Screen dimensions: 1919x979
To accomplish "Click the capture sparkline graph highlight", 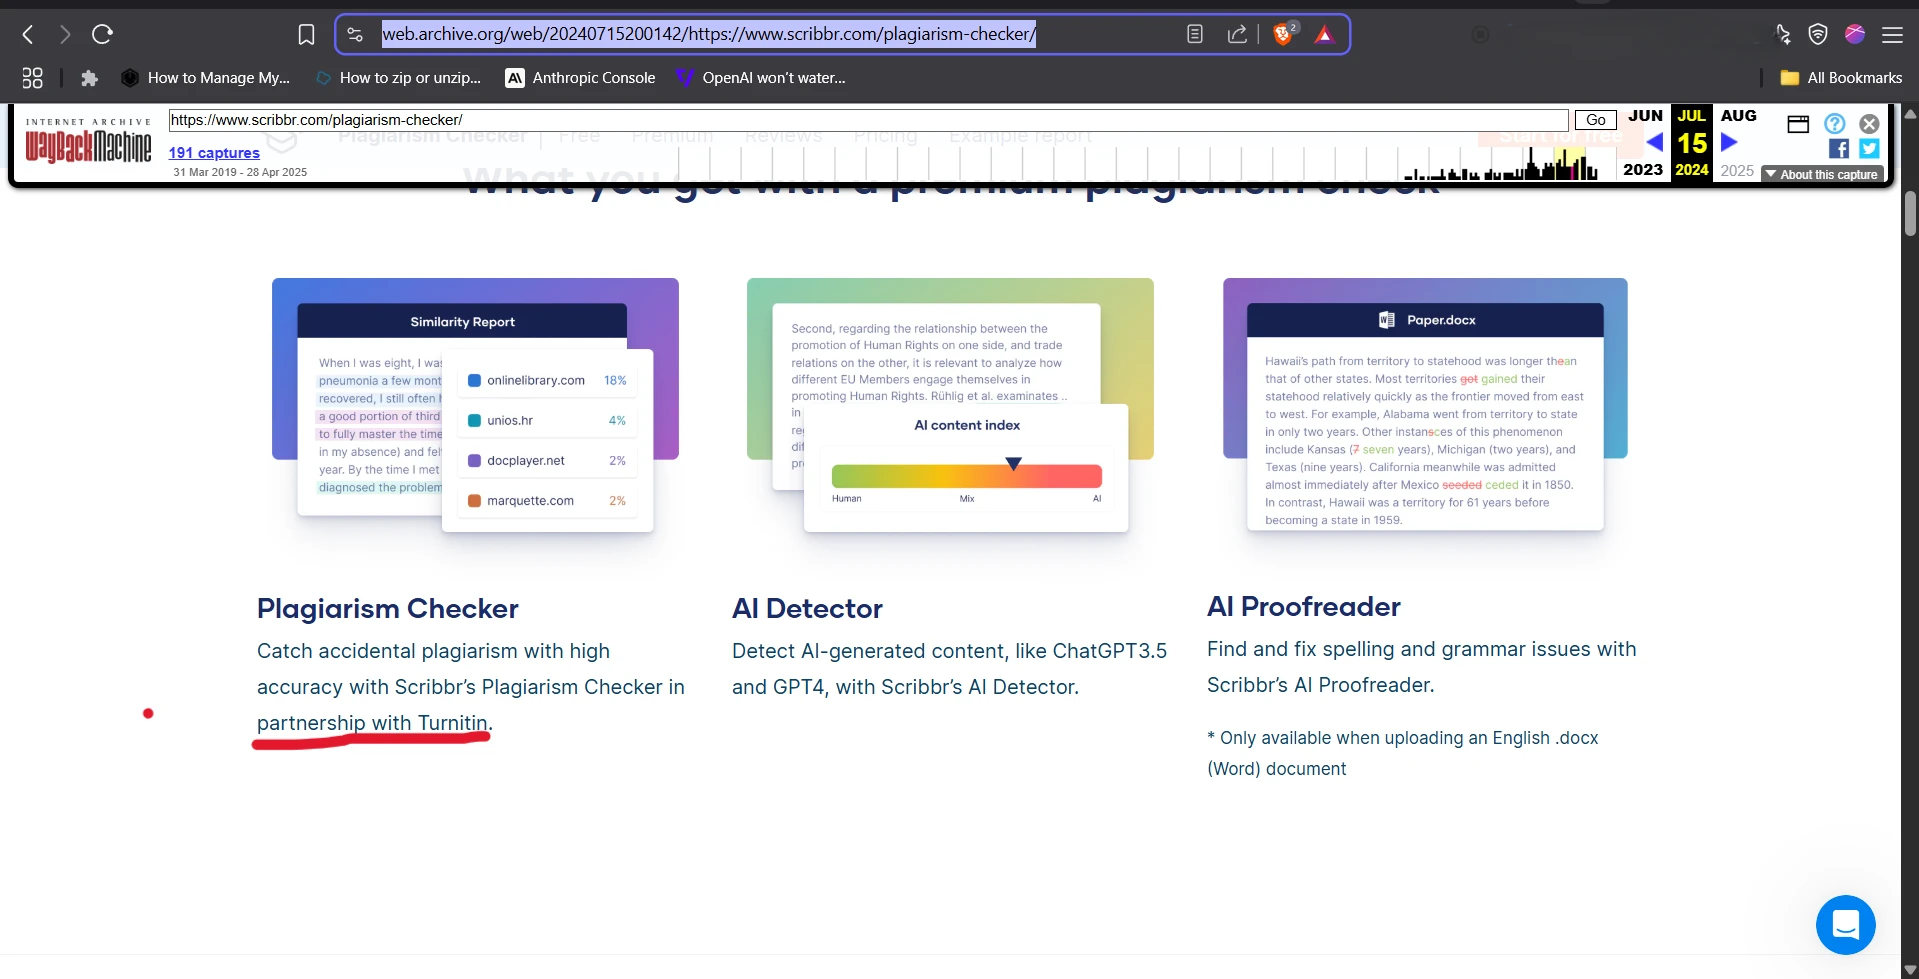I will click(x=1572, y=163).
